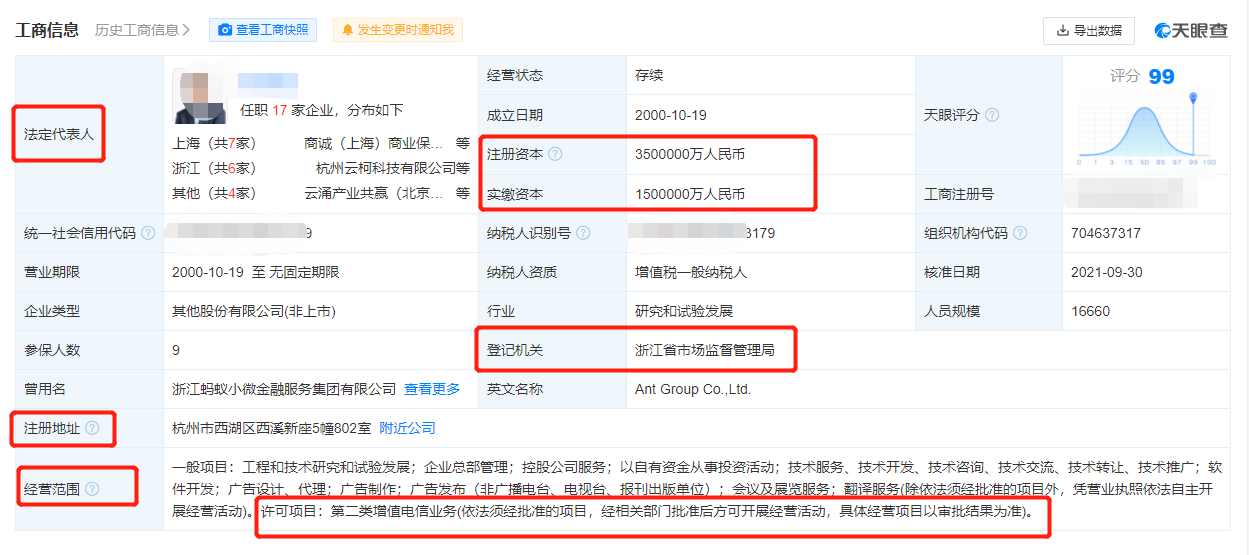Click the 工商信息 section heading

(x=47, y=30)
